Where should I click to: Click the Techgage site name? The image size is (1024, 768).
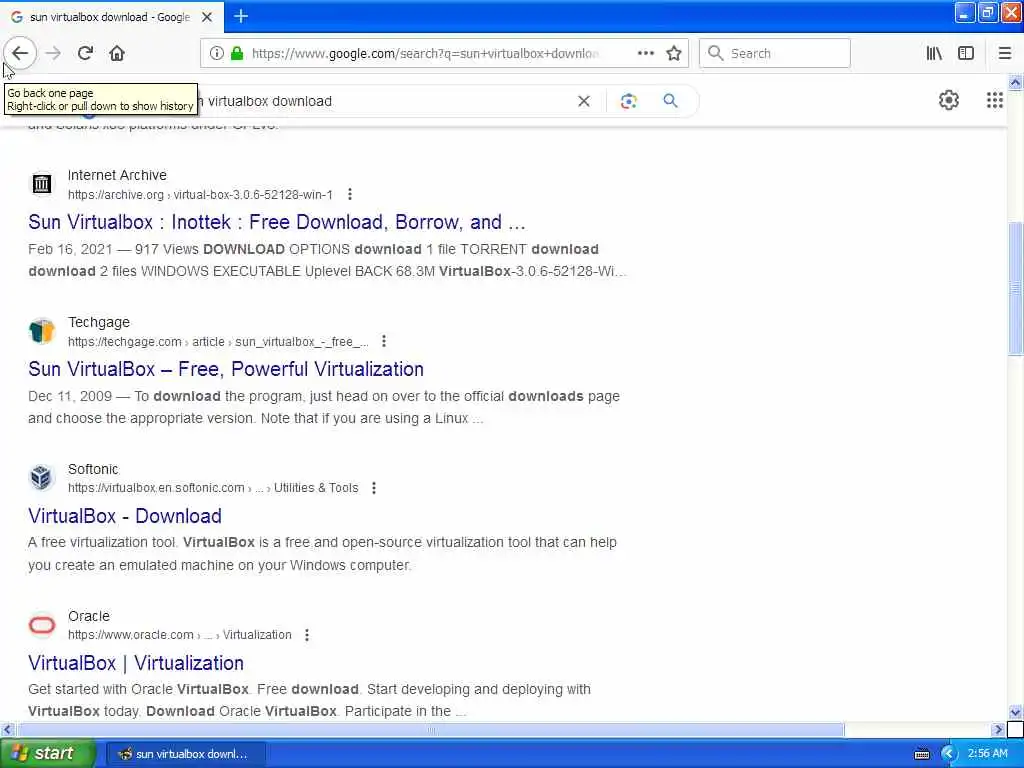(x=99, y=322)
